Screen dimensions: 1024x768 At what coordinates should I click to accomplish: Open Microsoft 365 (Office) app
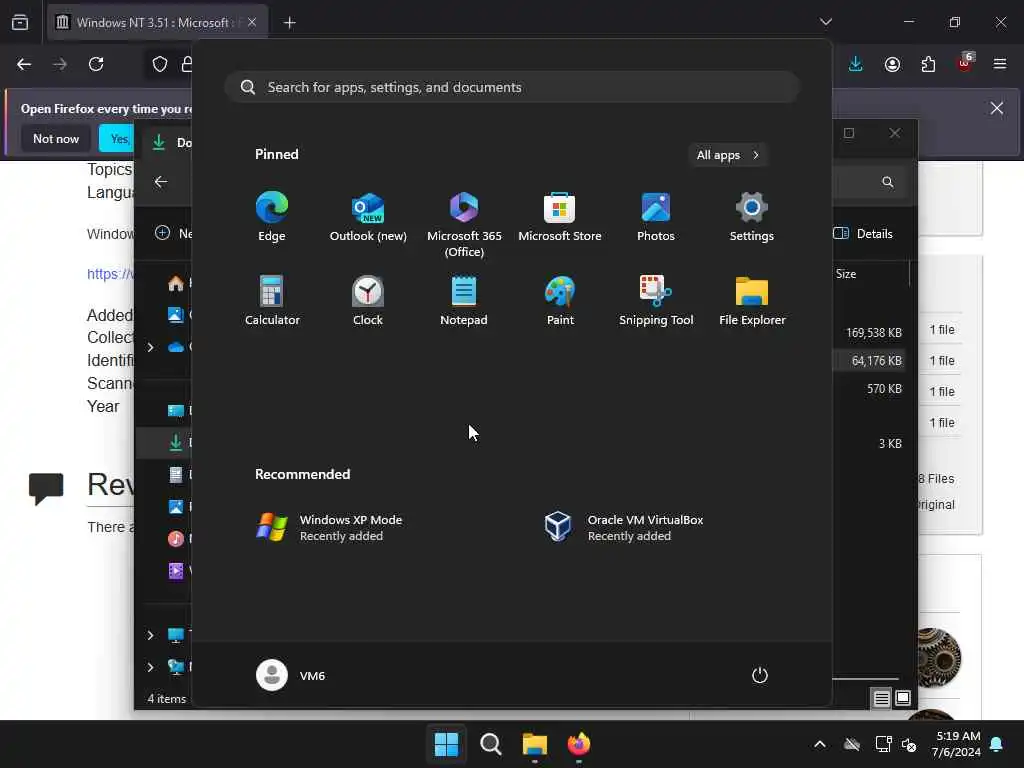pyautogui.click(x=464, y=225)
